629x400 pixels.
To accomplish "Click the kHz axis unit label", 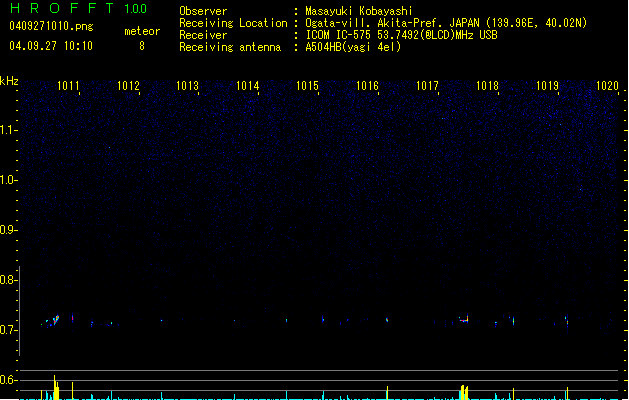I will (x=9, y=81).
